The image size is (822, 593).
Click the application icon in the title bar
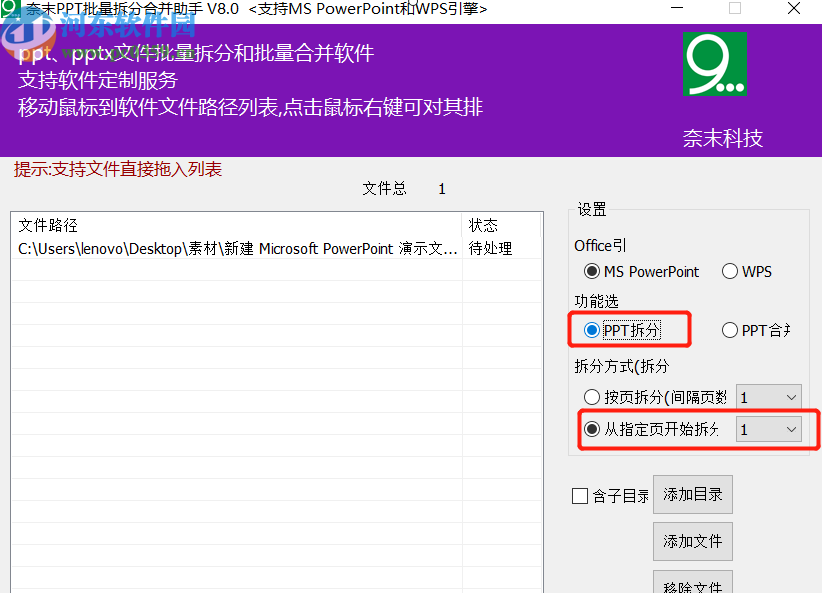[13, 8]
